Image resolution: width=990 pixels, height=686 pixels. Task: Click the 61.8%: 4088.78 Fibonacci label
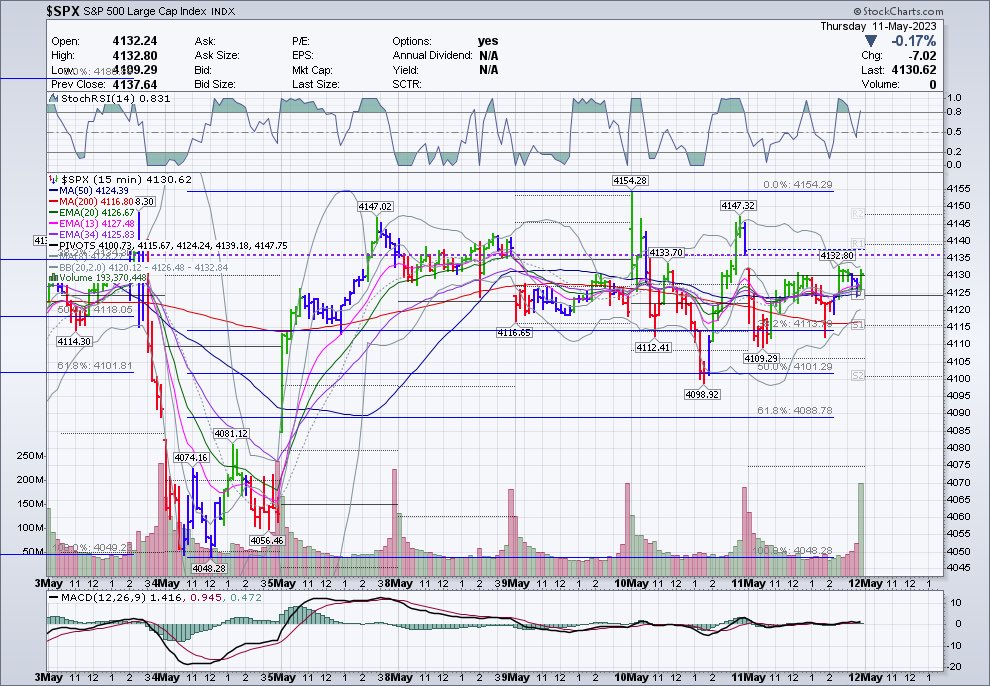pyautogui.click(x=795, y=411)
